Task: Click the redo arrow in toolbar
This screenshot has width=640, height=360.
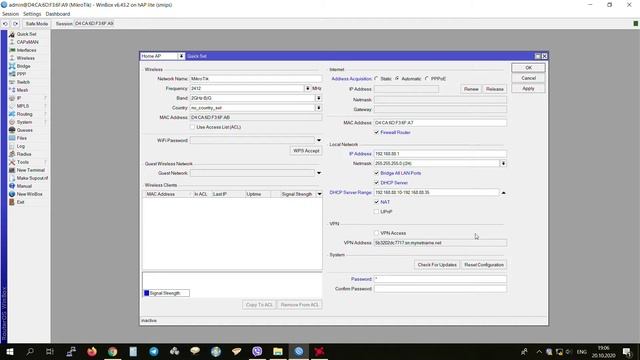Action: pos(16,24)
